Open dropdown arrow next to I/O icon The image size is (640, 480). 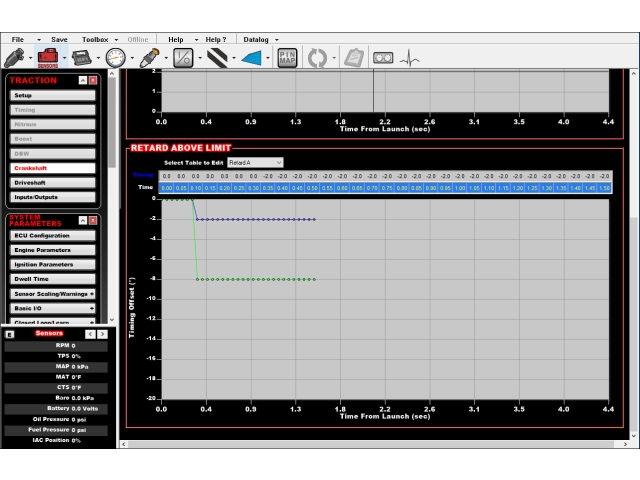tap(200, 58)
